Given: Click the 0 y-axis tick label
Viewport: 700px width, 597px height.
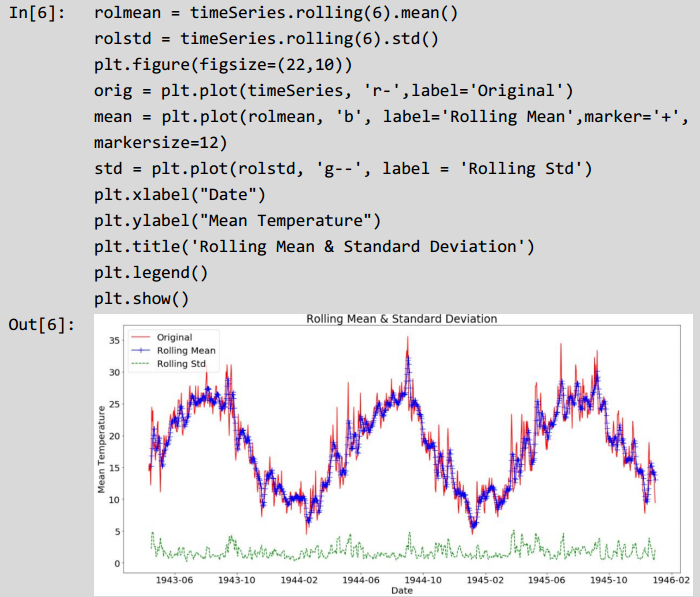Looking at the screenshot, I should coord(117,564).
